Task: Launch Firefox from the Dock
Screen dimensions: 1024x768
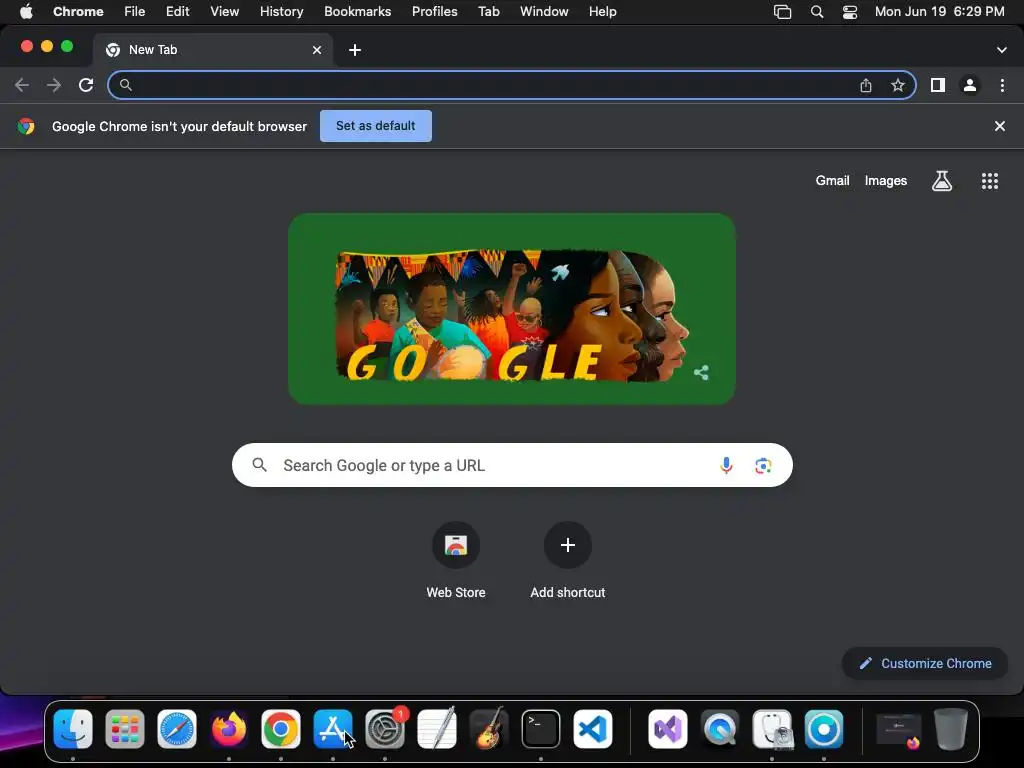Action: point(229,729)
